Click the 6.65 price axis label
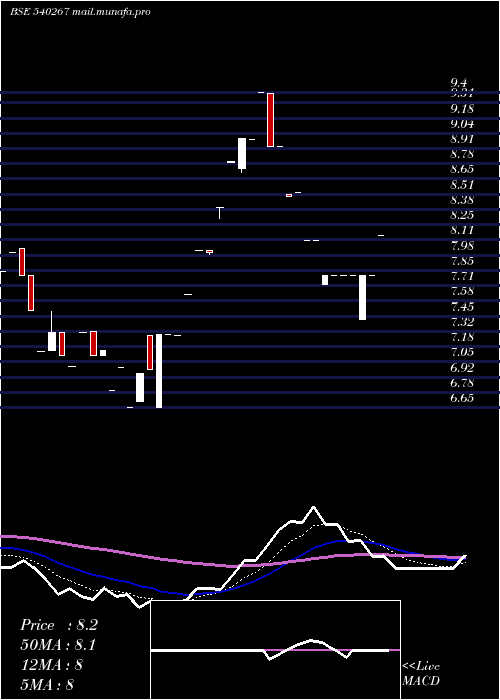 tap(462, 398)
